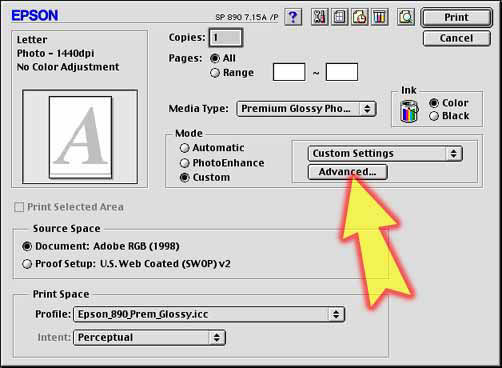Open Advanced settings button
This screenshot has width=502, height=368.
[347, 172]
